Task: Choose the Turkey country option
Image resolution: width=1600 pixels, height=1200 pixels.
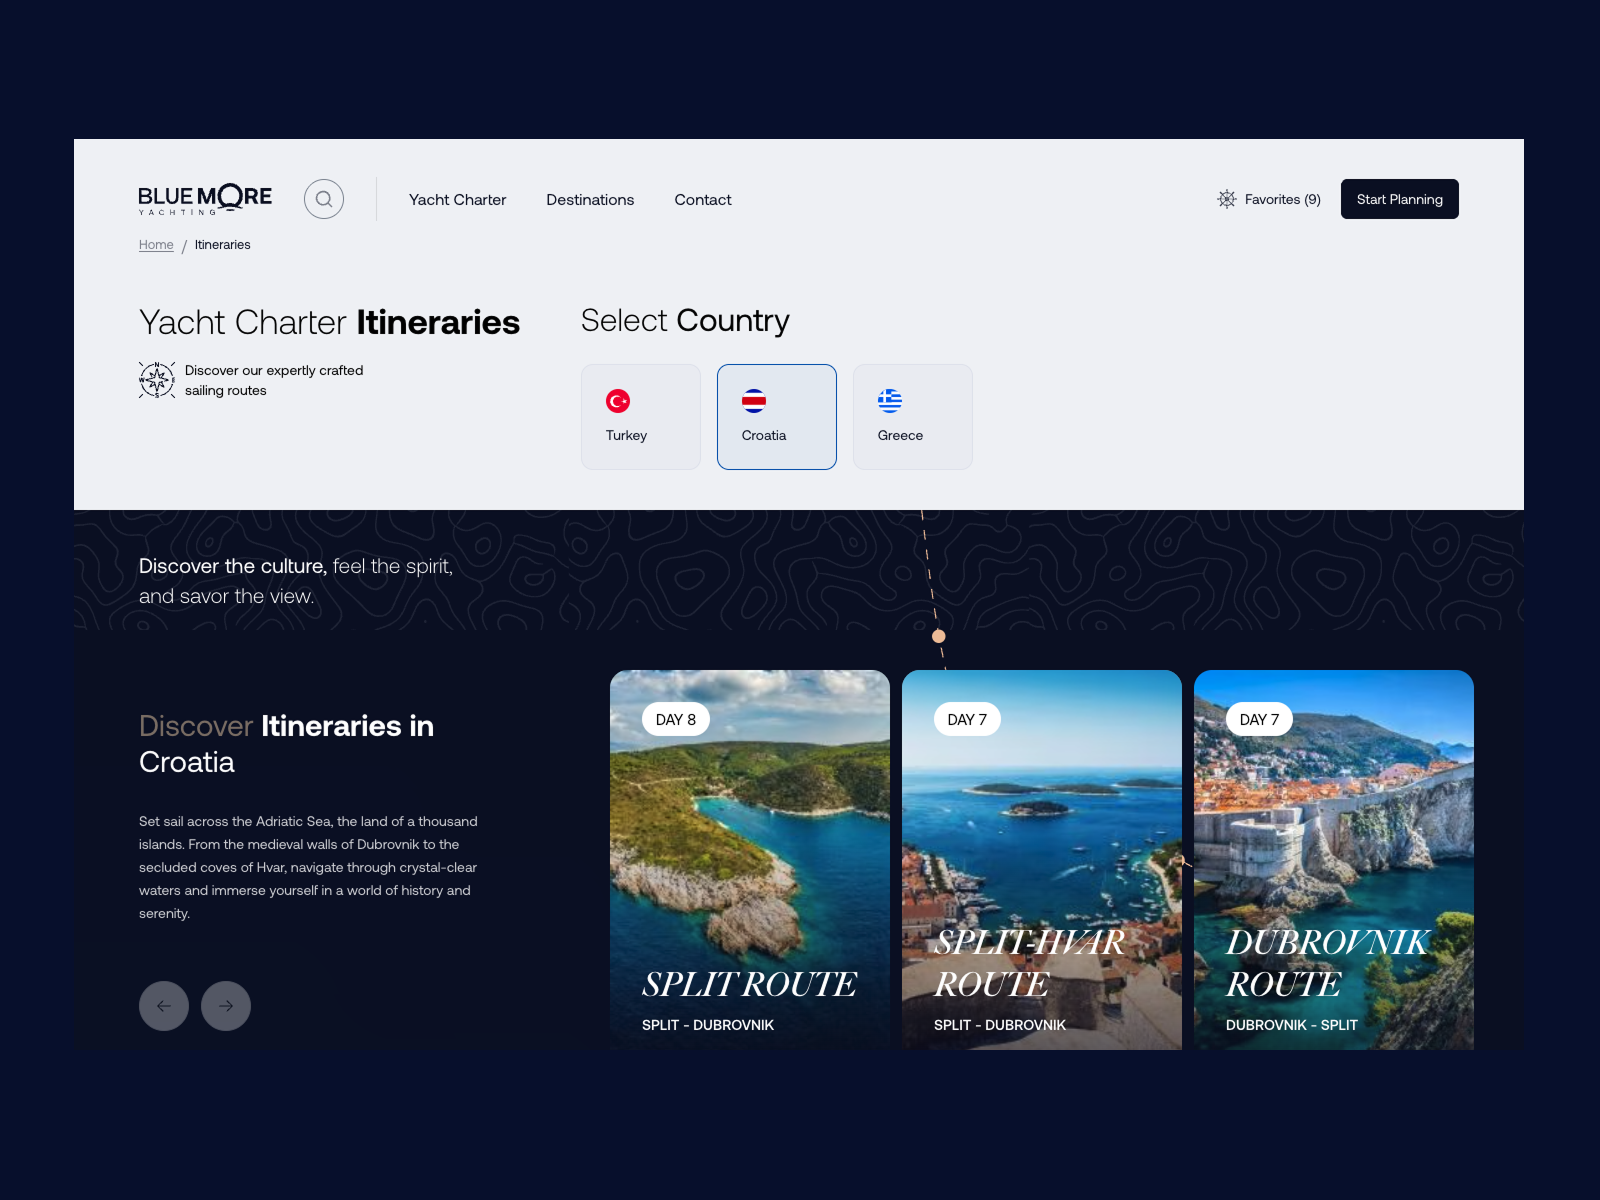Action: [x=641, y=417]
